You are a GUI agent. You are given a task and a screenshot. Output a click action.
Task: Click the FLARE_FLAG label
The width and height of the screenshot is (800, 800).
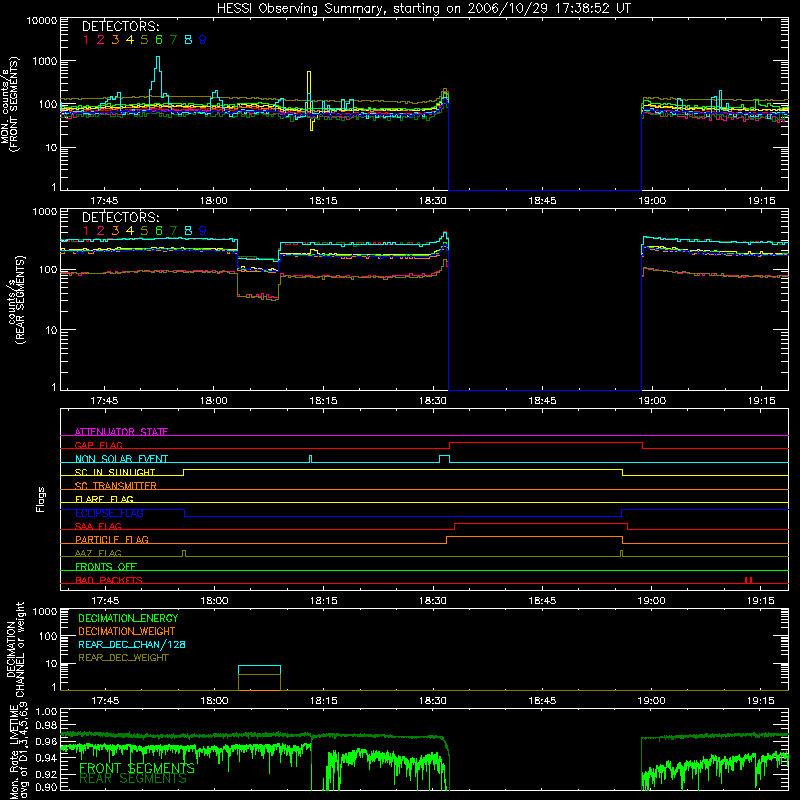pos(104,499)
